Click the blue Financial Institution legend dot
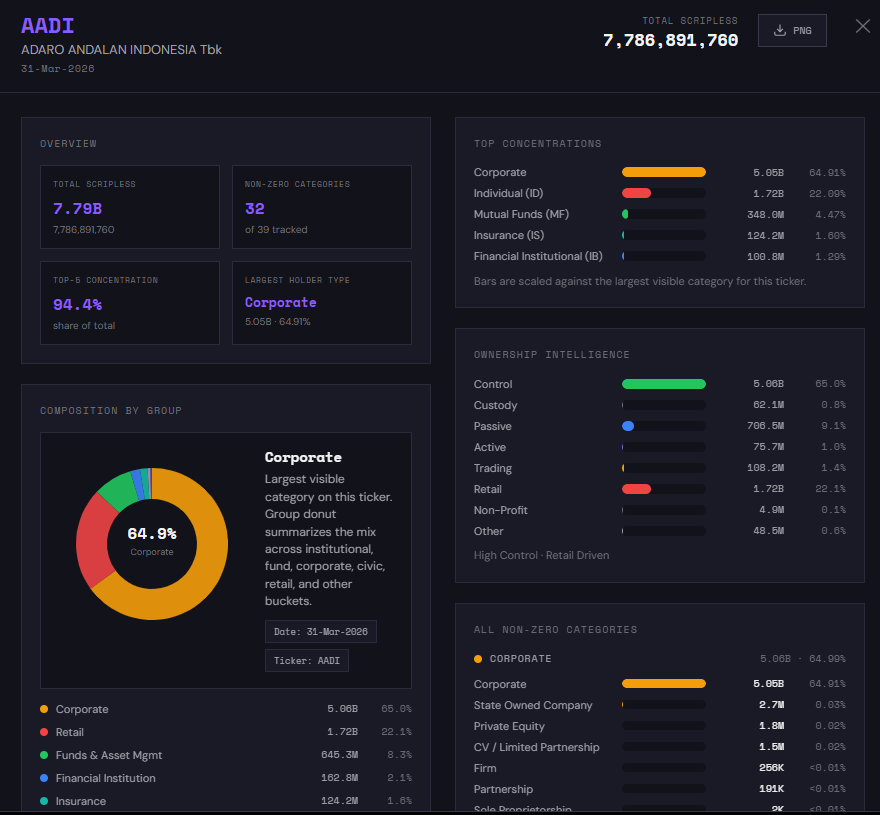This screenshot has width=880, height=815. [x=44, y=778]
